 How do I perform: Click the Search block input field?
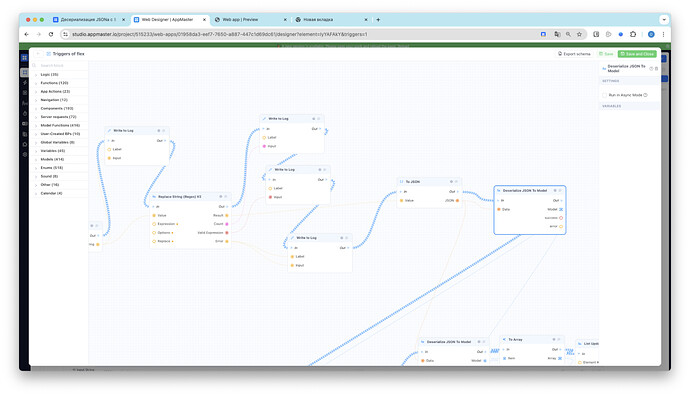coord(59,66)
